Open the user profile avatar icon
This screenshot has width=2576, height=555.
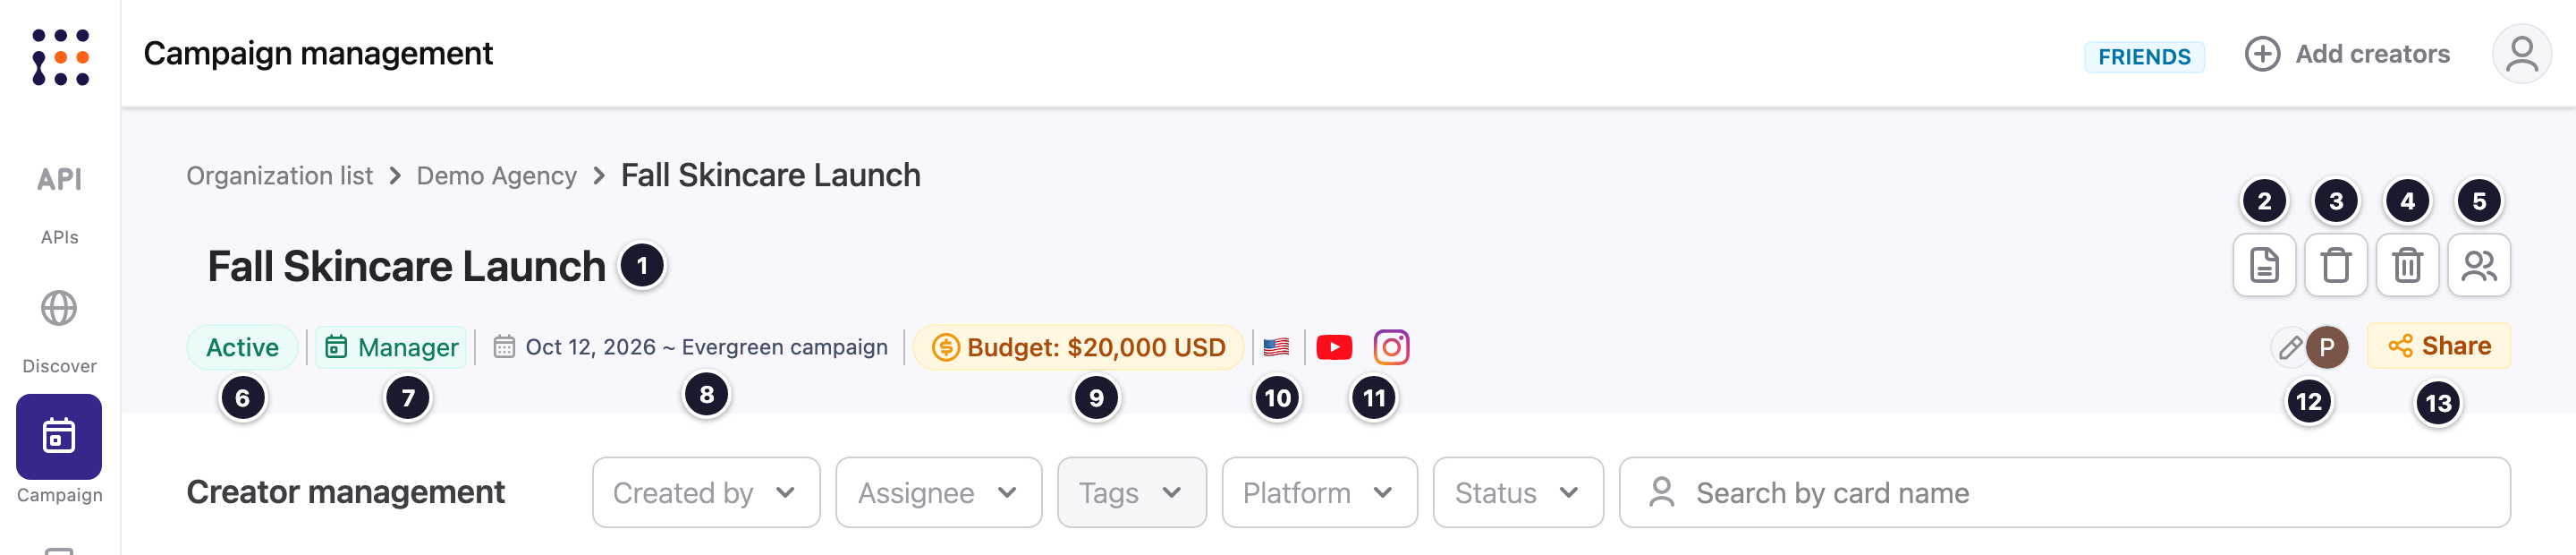2521,54
